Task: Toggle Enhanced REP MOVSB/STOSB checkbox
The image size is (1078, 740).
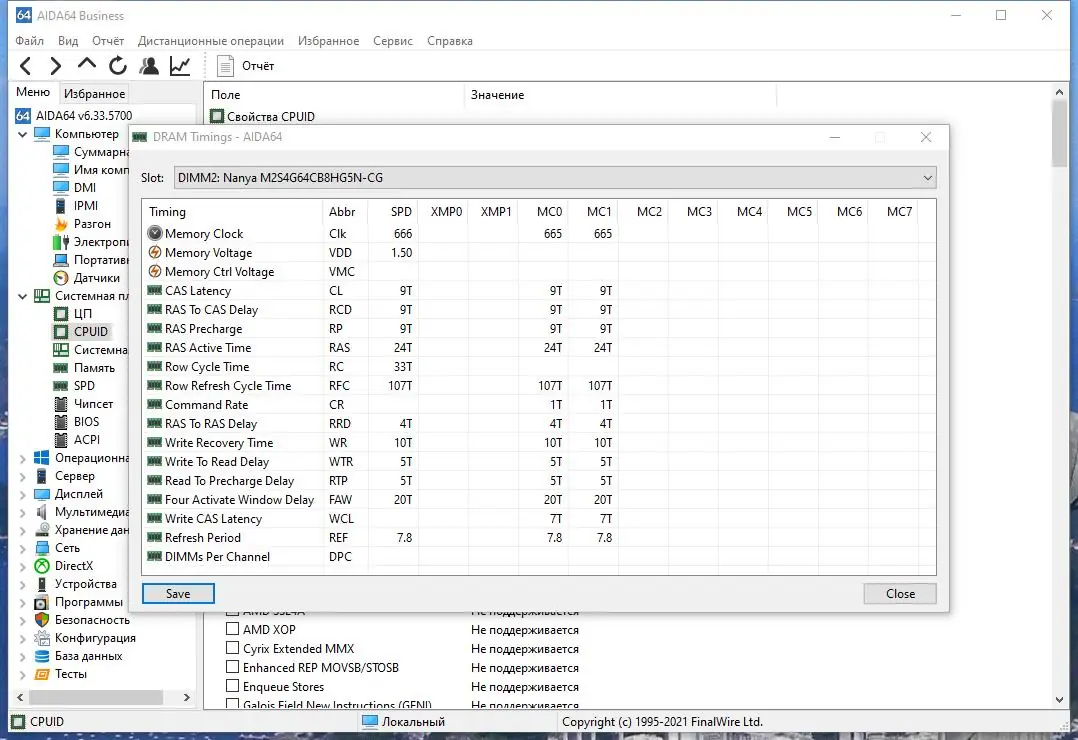Action: pos(232,667)
